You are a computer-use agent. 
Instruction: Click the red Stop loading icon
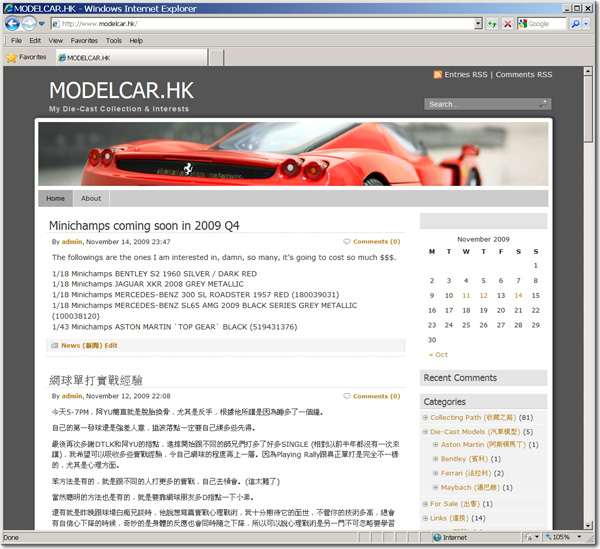507,24
